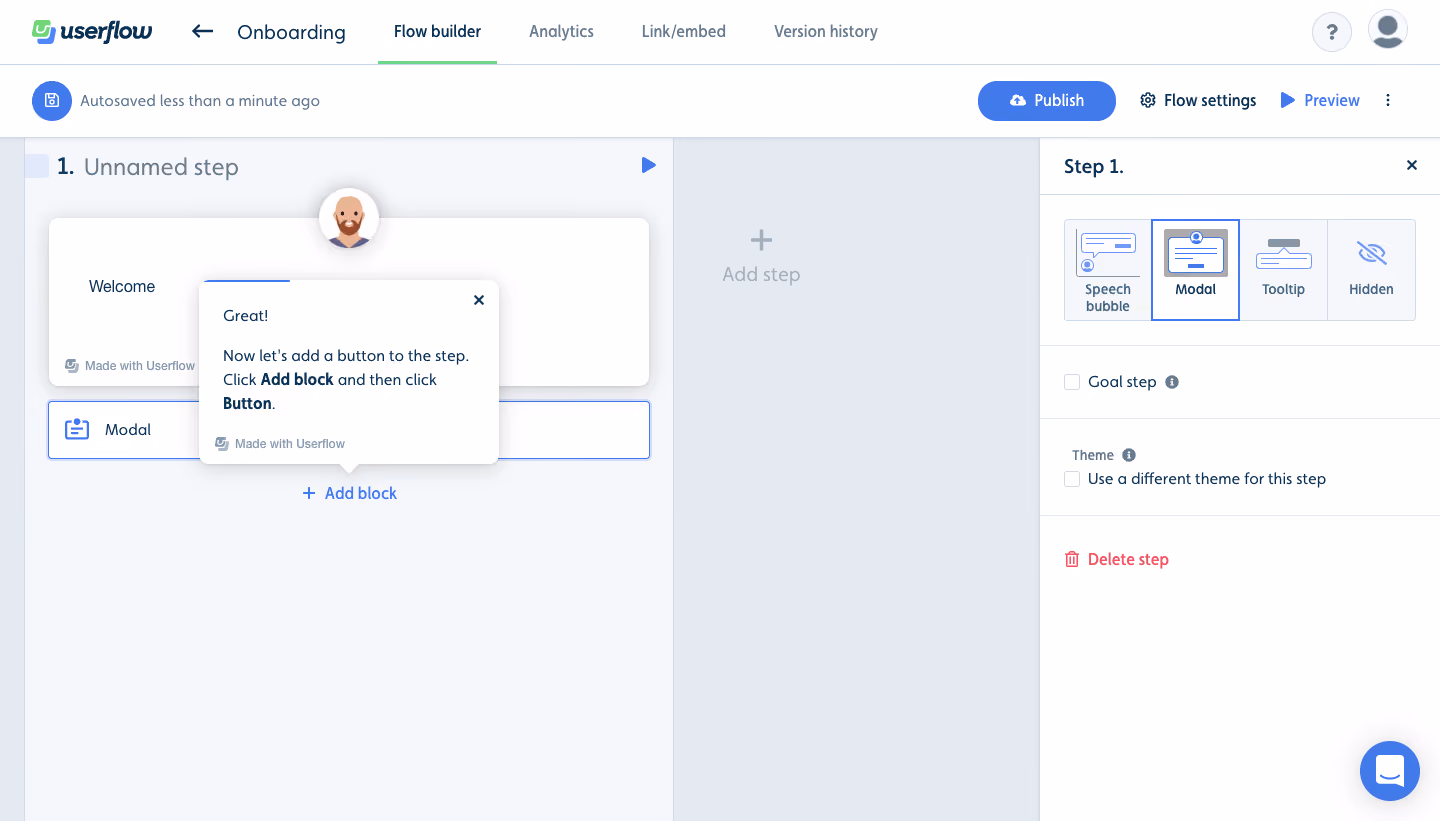This screenshot has width=1440, height=821.
Task: Close the Step 1 settings panel
Action: [x=1412, y=165]
